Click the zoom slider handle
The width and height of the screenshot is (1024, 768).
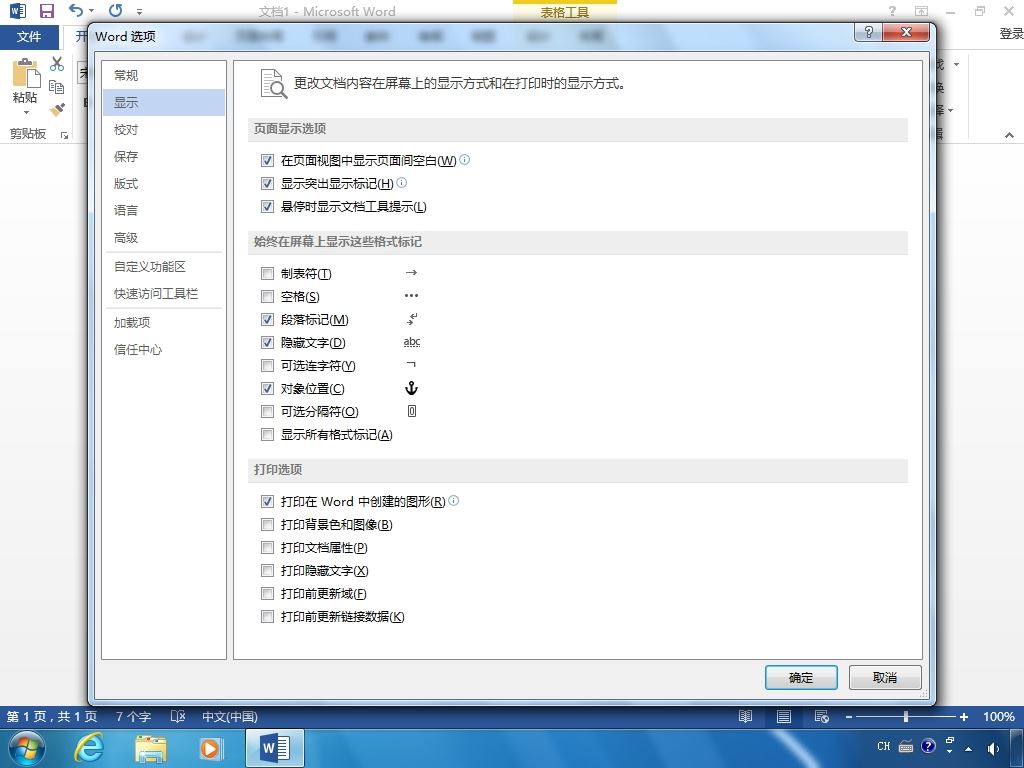coord(906,717)
